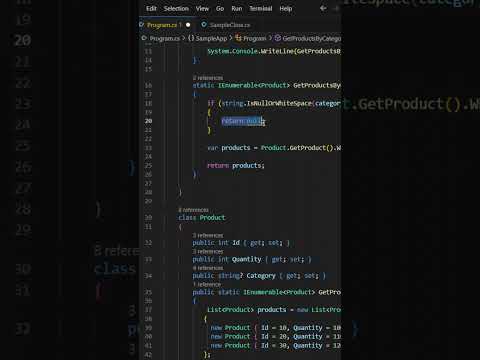480x360 pixels.
Task: Click 'new Product { Id = 30' line
Action: [x=275, y=346]
